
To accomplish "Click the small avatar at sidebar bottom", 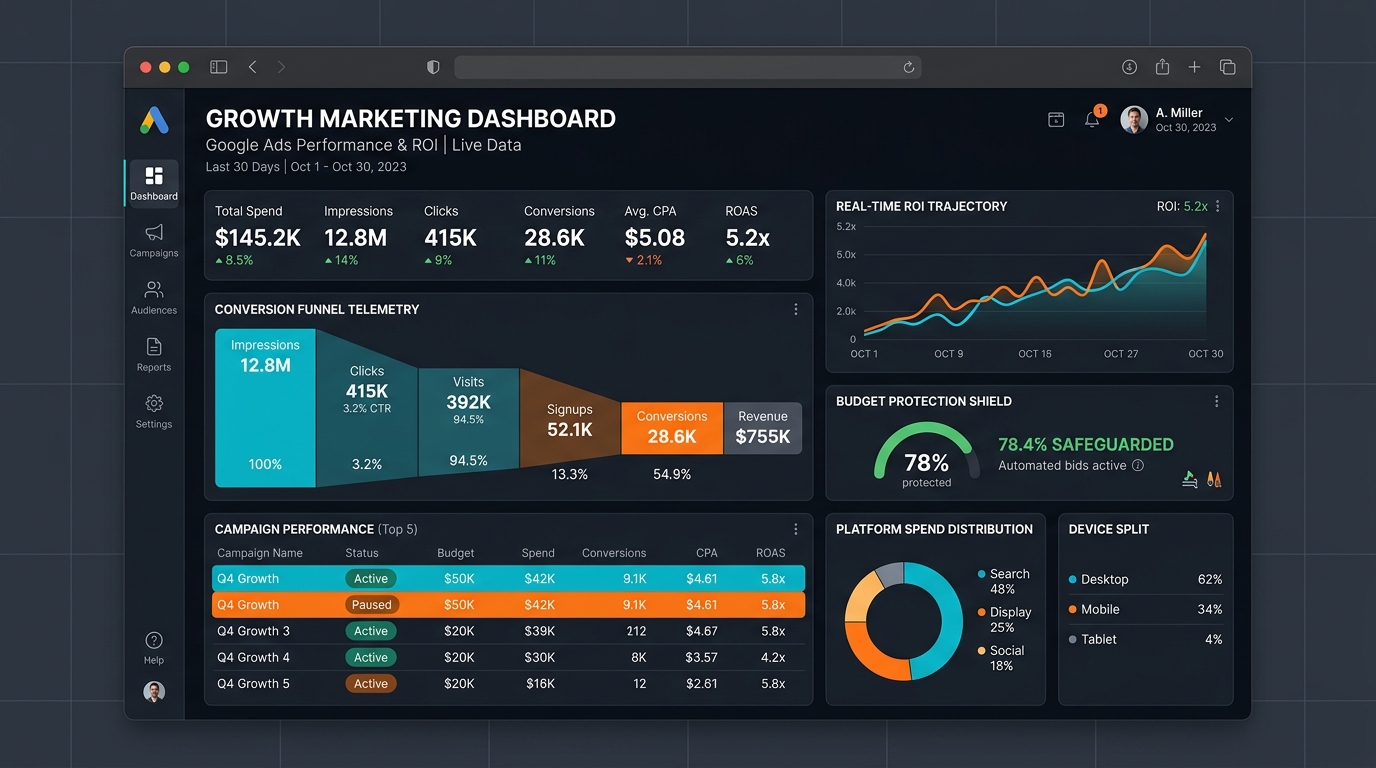I will (154, 692).
